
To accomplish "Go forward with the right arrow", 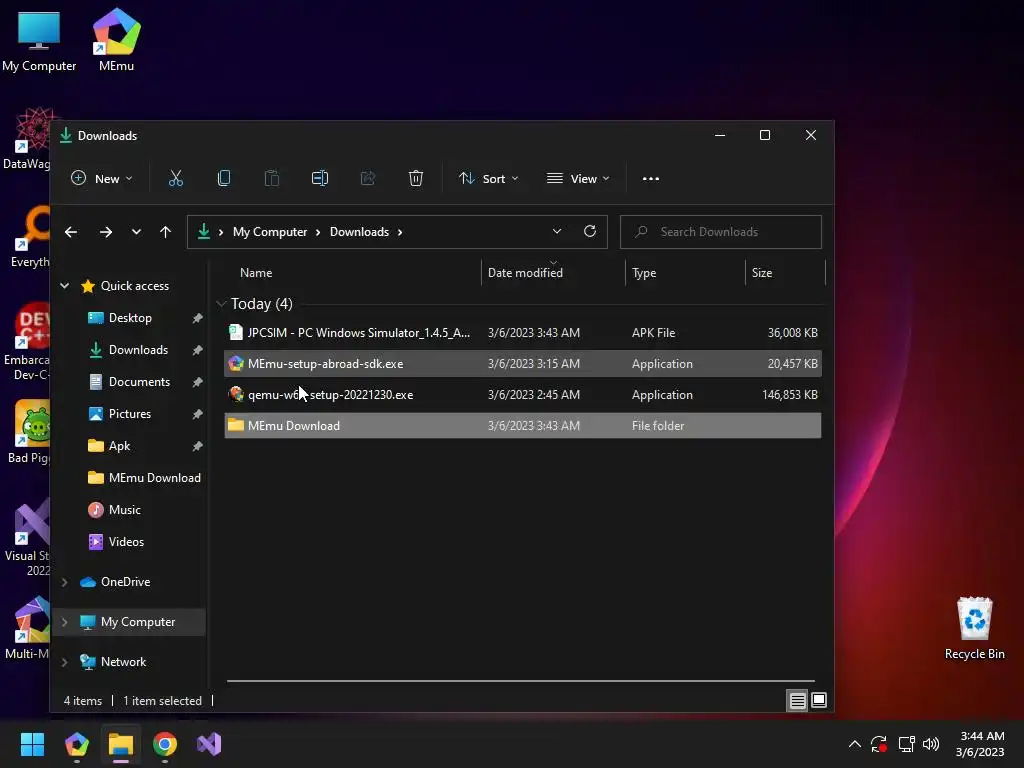I will tap(106, 232).
